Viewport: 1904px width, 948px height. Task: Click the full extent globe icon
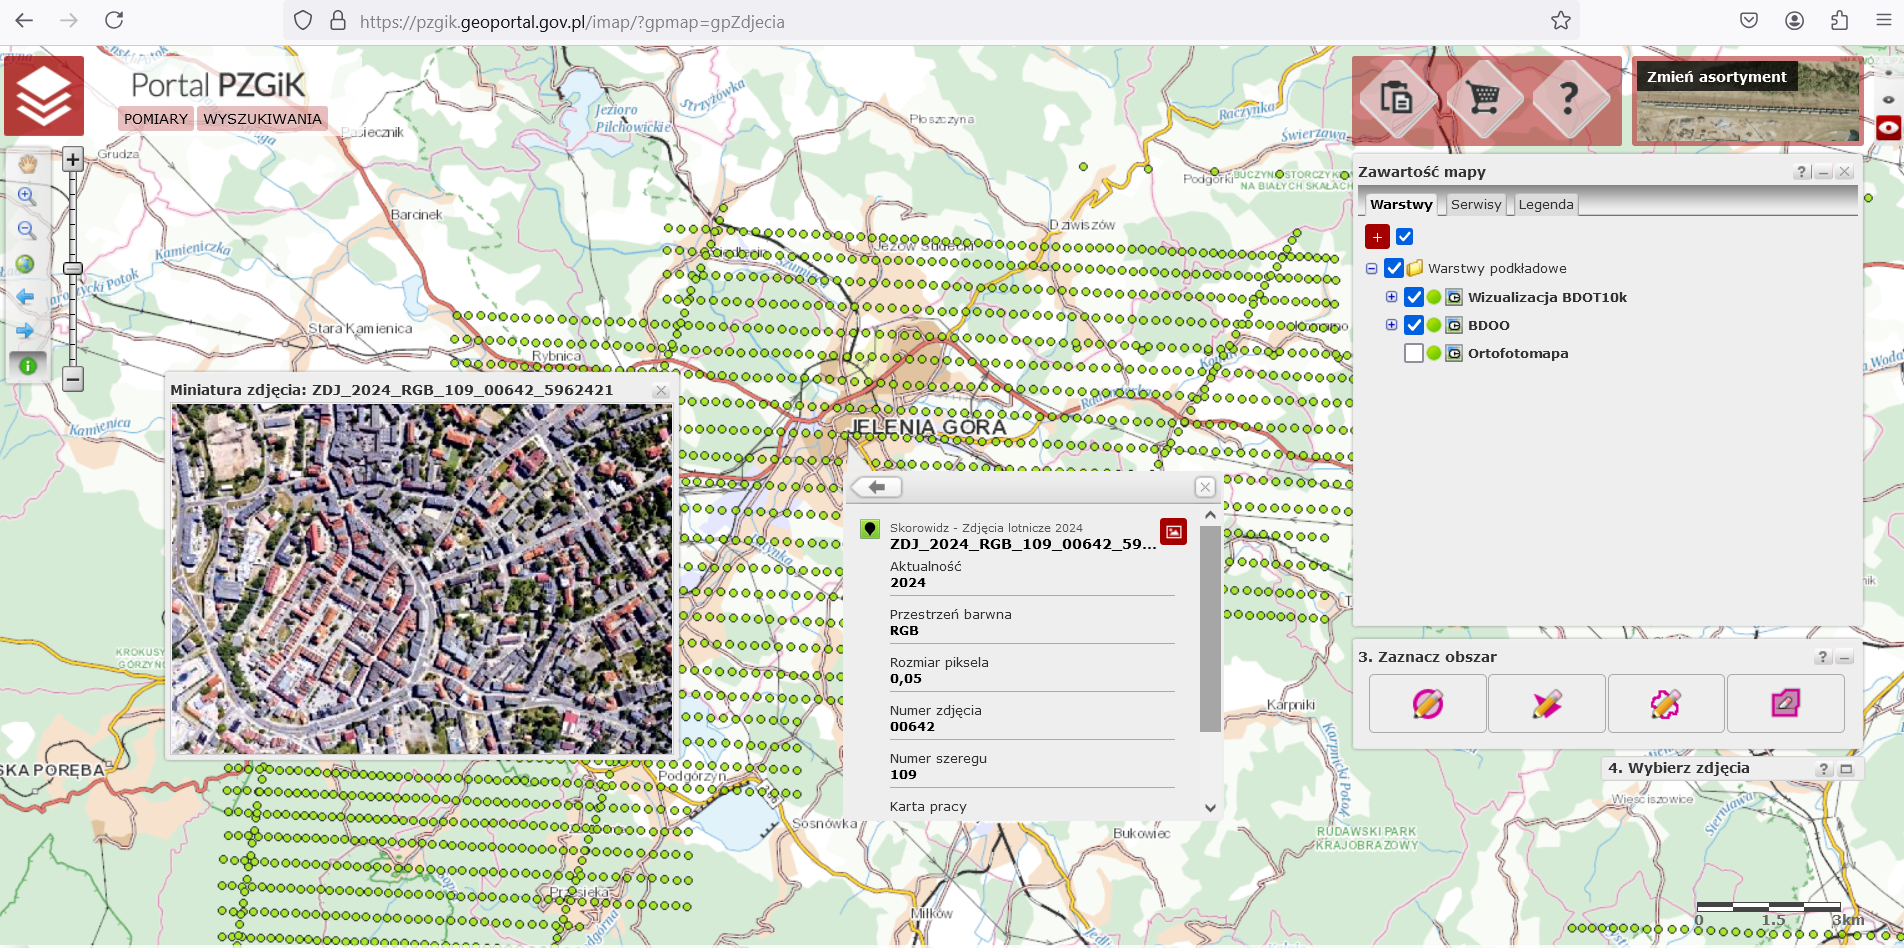26,264
